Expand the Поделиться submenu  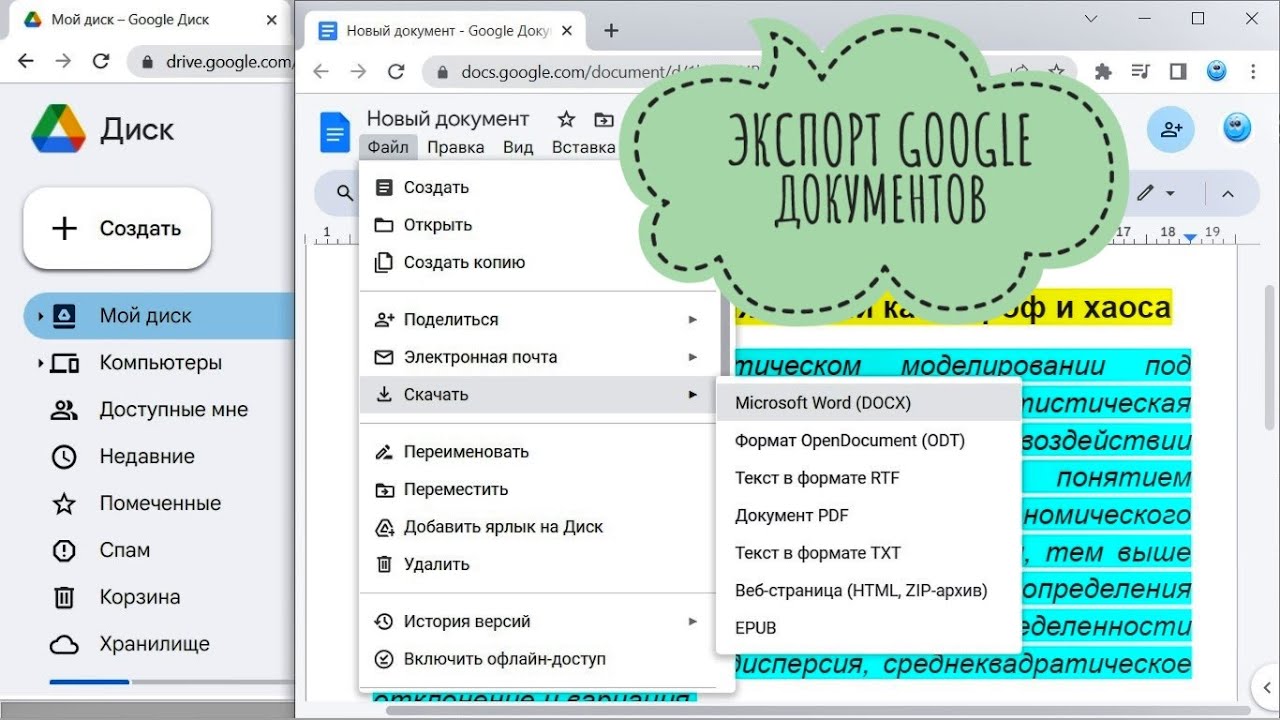point(539,320)
